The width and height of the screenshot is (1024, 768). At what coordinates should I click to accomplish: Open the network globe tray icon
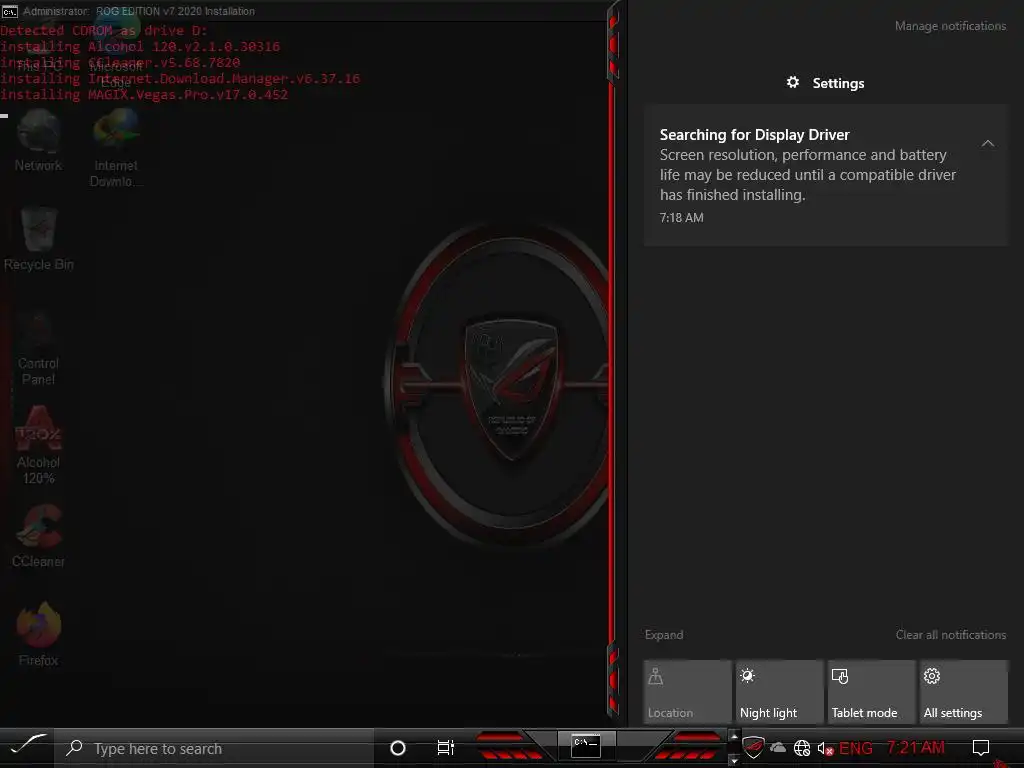pos(802,748)
